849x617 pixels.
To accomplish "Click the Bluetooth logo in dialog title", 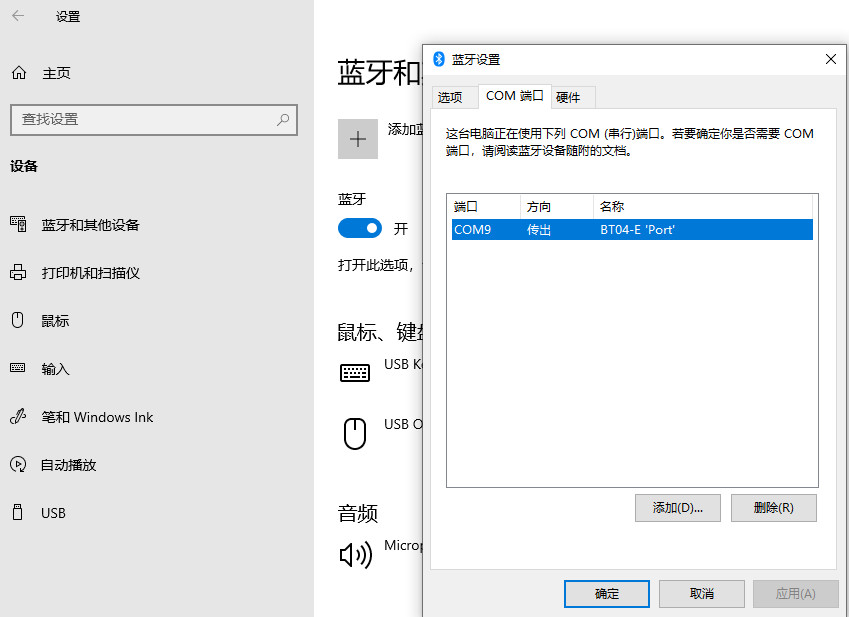I will coord(439,59).
